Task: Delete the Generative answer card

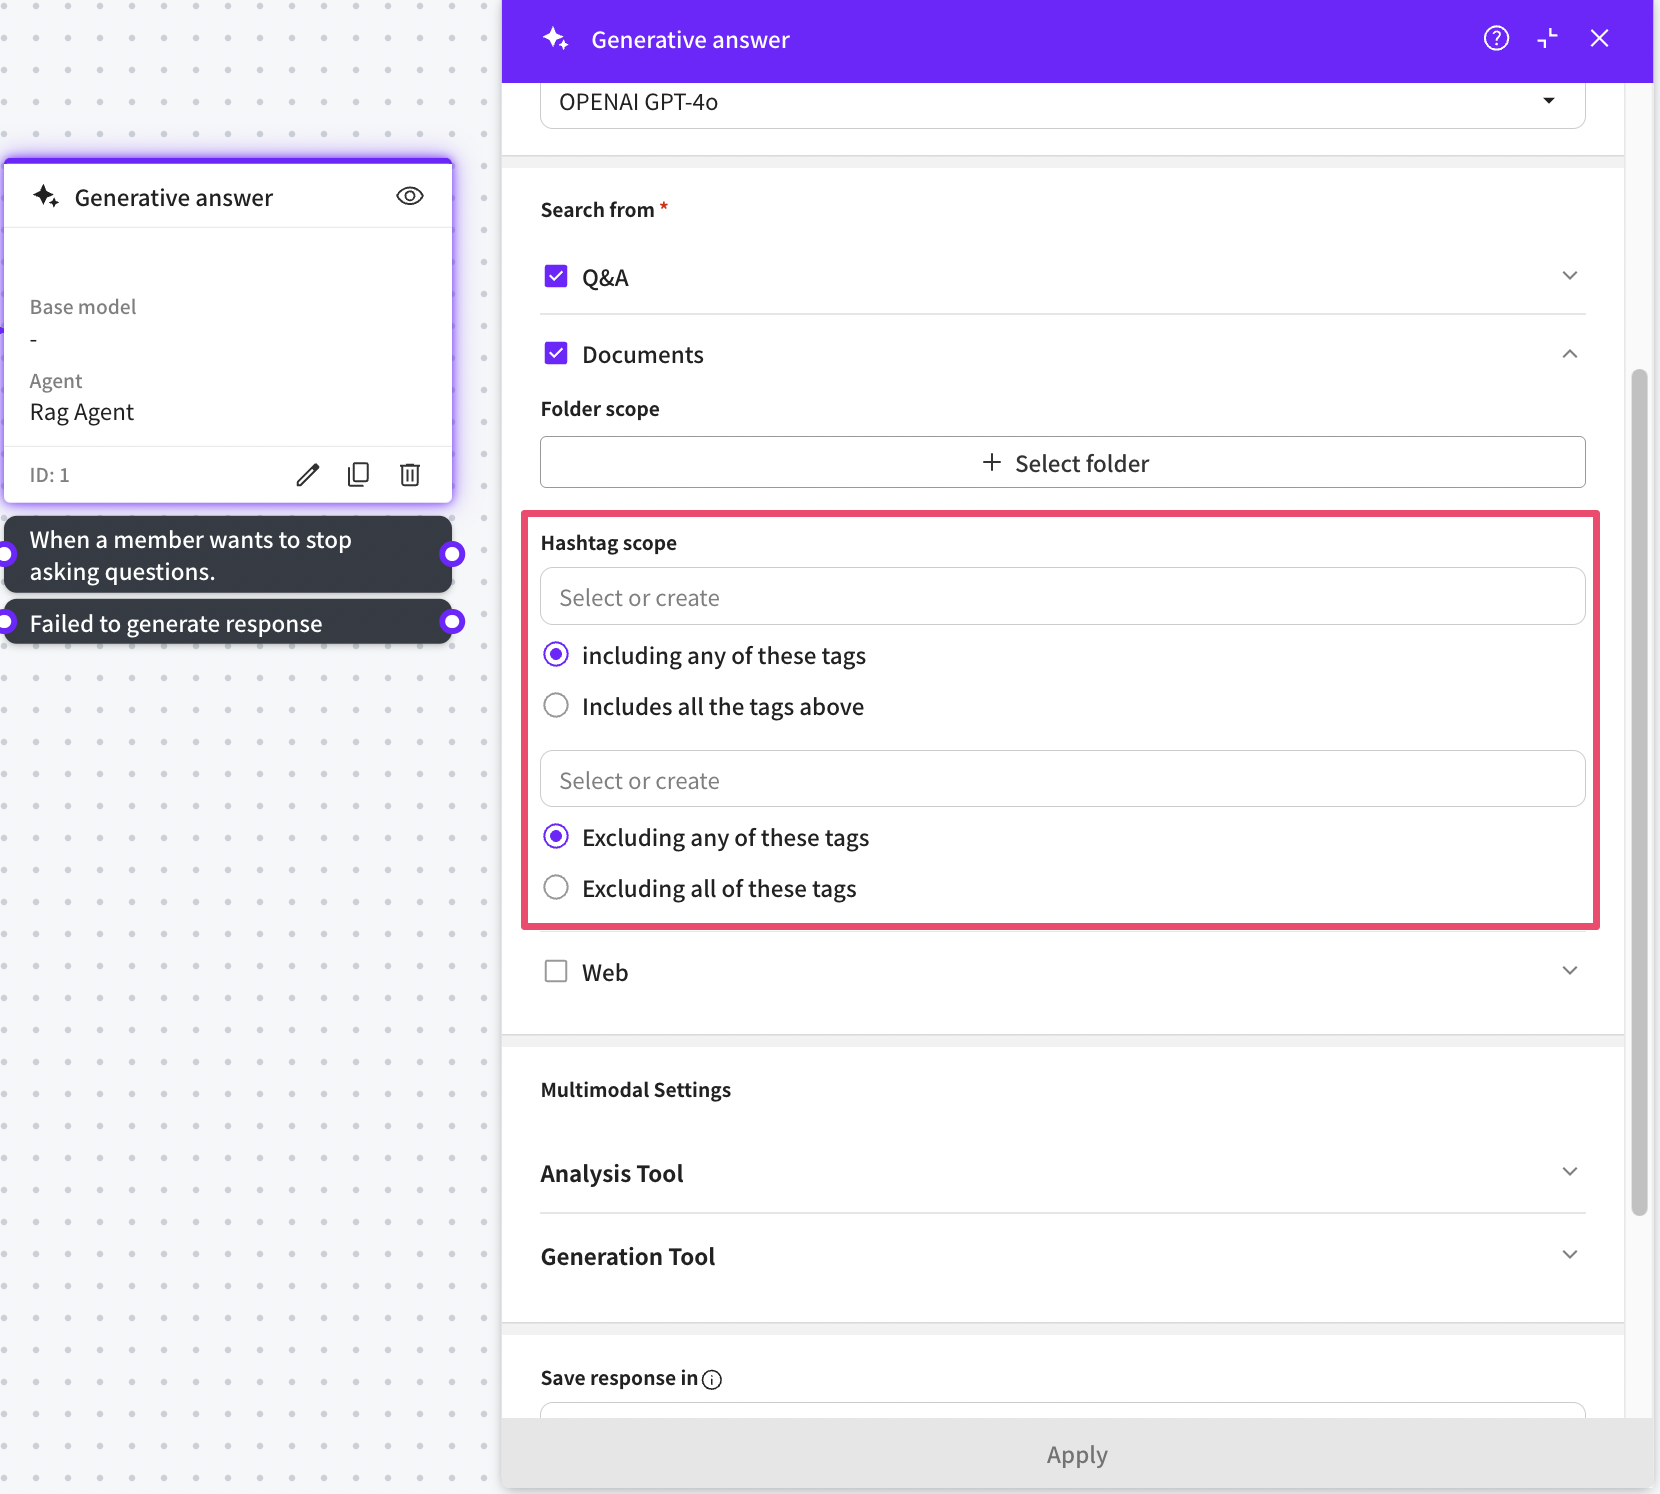Action: click(x=410, y=475)
